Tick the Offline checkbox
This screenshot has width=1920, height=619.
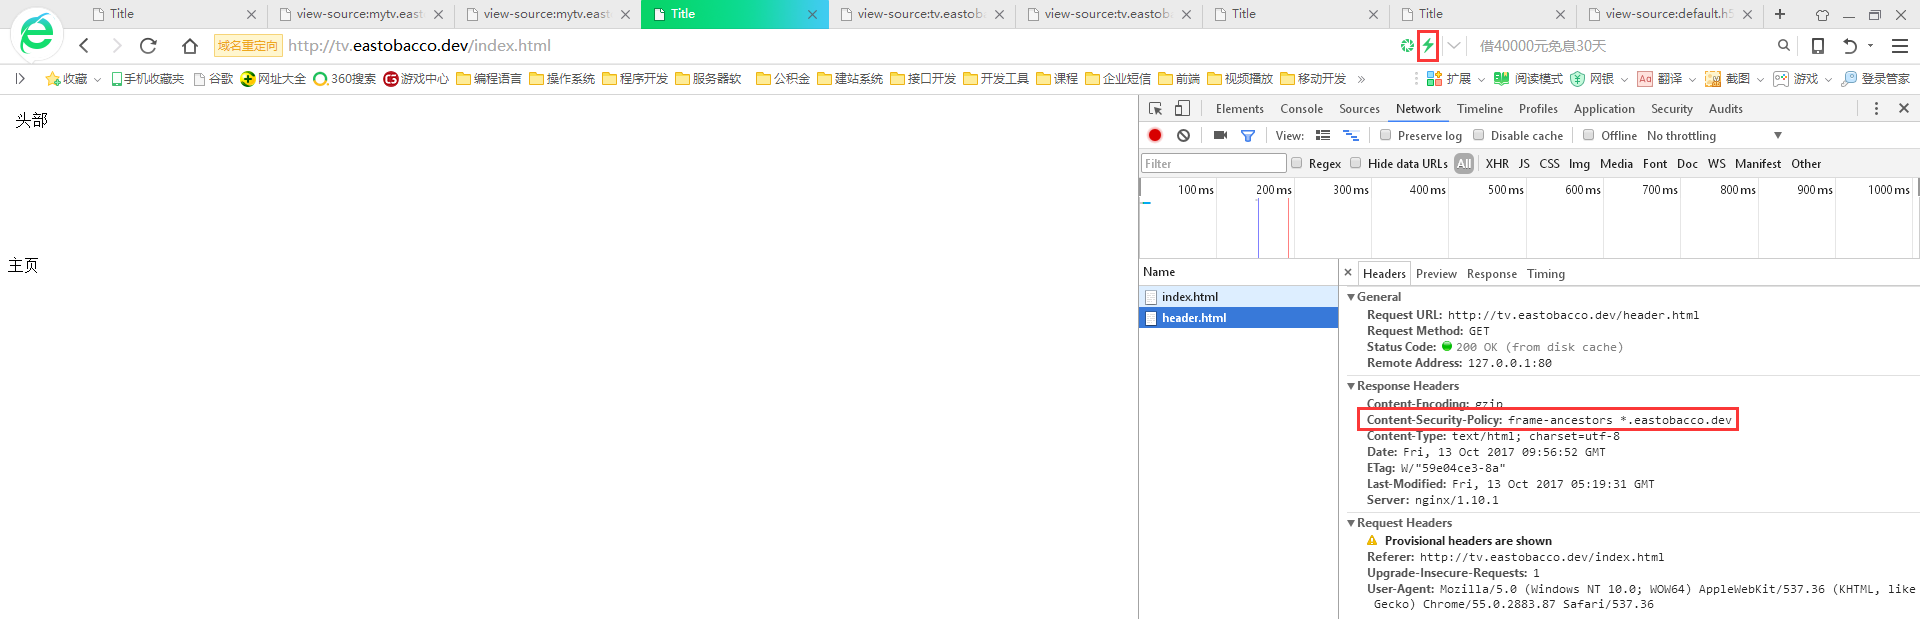pyautogui.click(x=1588, y=135)
